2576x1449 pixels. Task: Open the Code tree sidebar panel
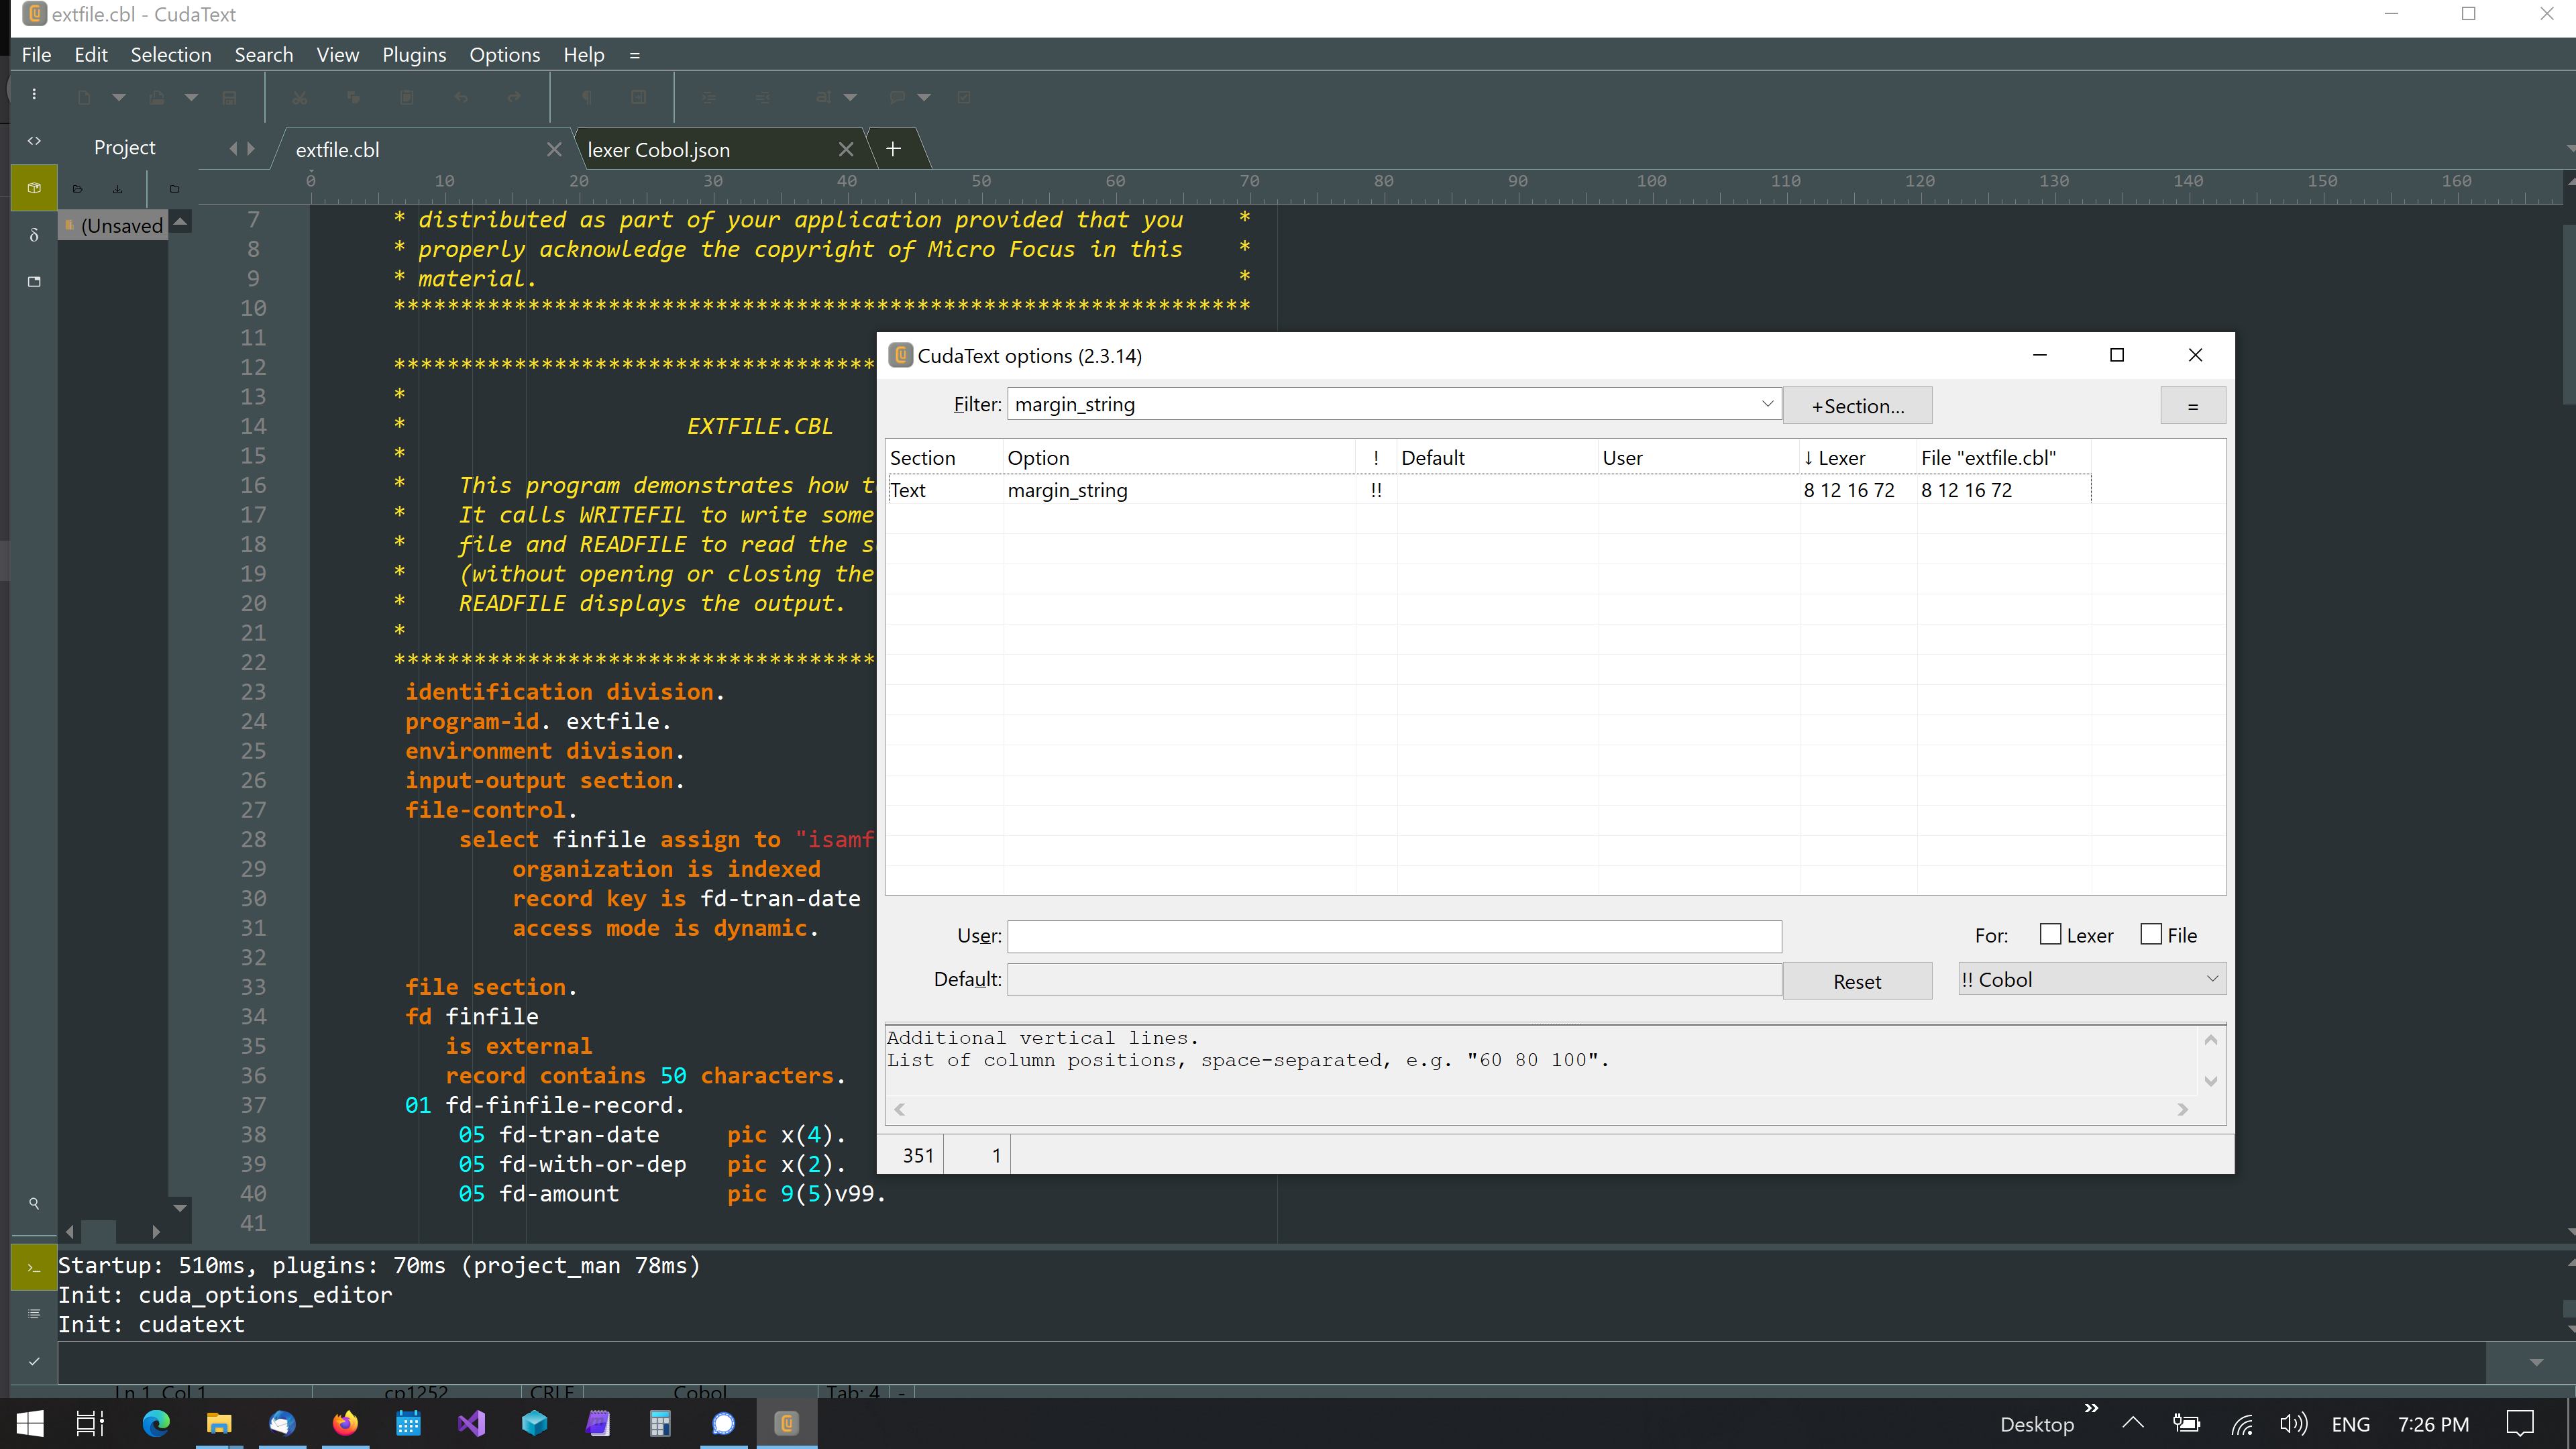click(x=34, y=141)
